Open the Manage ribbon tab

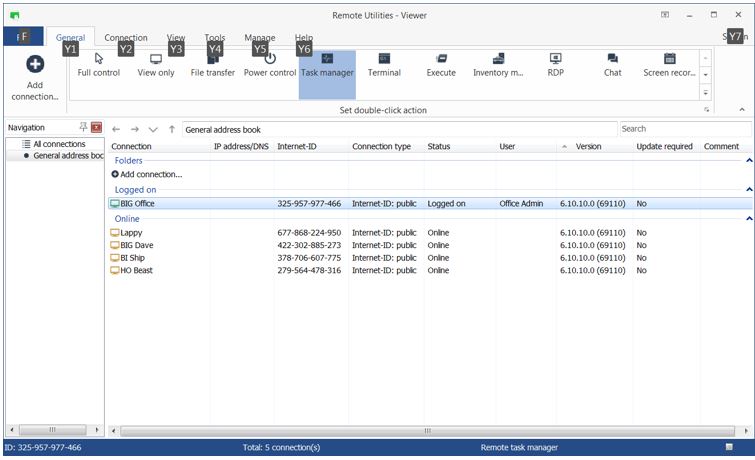click(x=260, y=38)
